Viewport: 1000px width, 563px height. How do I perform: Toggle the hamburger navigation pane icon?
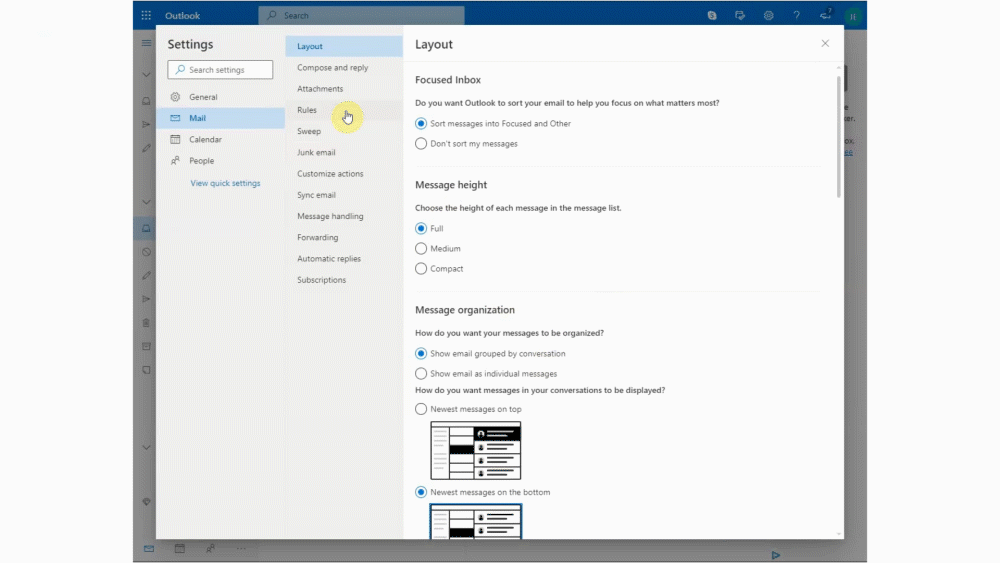click(146, 43)
